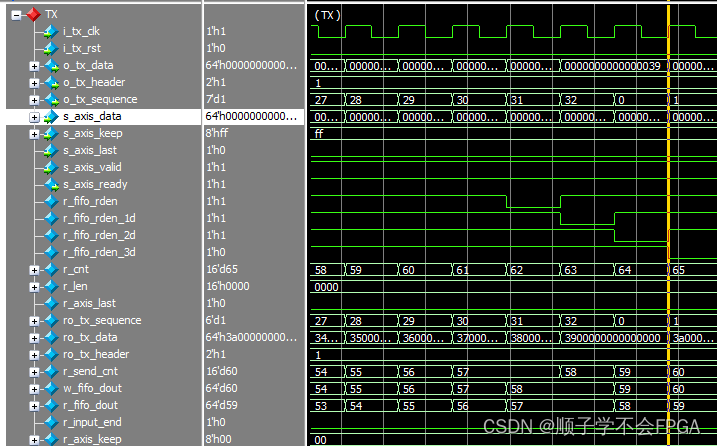This screenshot has width=717, height=446.
Task: Click the s_axis_ready signal icon
Action: [x=51, y=185]
